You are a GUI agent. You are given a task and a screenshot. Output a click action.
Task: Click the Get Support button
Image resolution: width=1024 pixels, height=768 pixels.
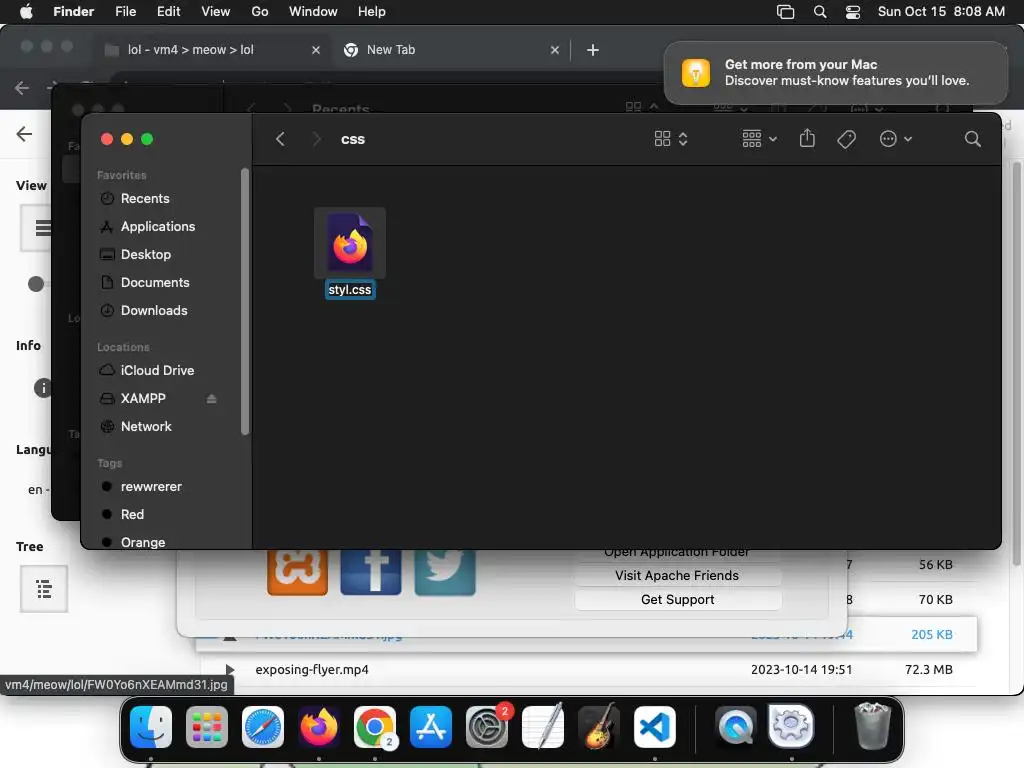pyautogui.click(x=677, y=600)
